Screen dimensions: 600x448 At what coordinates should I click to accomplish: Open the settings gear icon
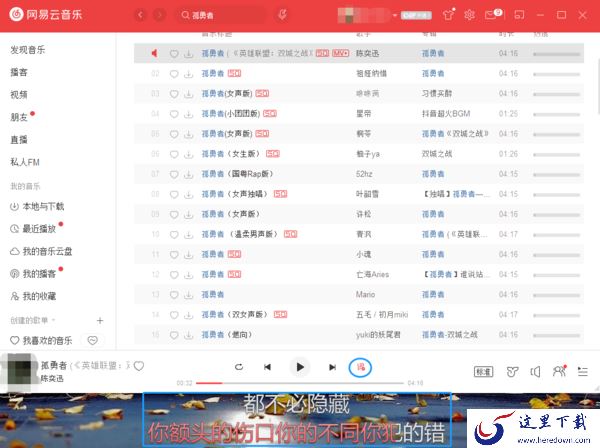[x=469, y=15]
